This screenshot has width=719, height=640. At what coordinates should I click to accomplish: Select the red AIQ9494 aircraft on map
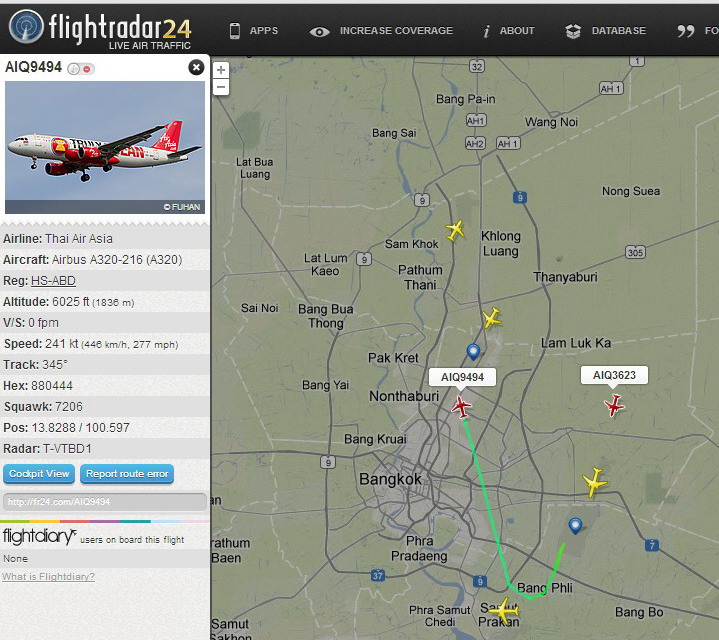[x=461, y=407]
